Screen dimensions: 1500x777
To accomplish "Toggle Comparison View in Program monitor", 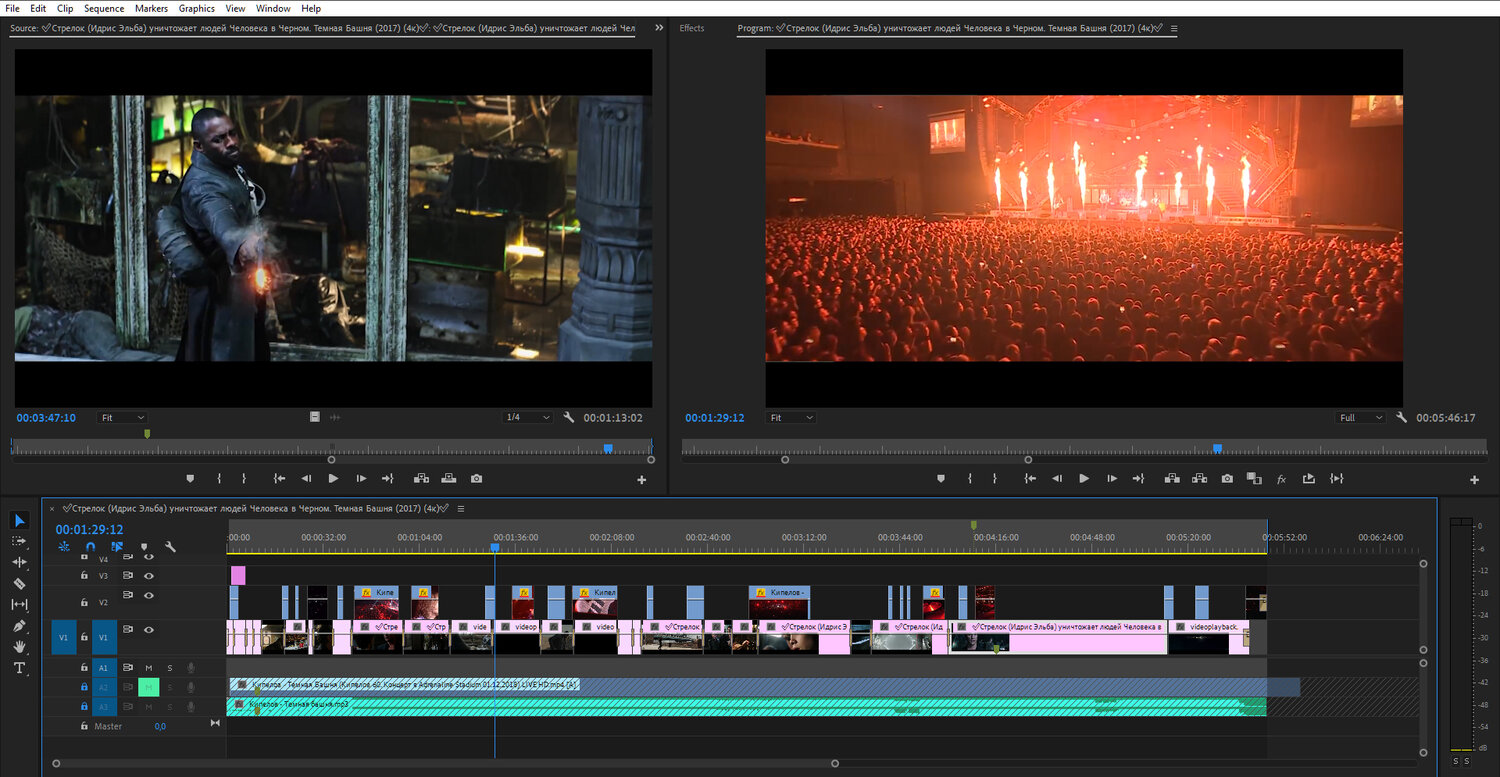I will pos(1254,479).
